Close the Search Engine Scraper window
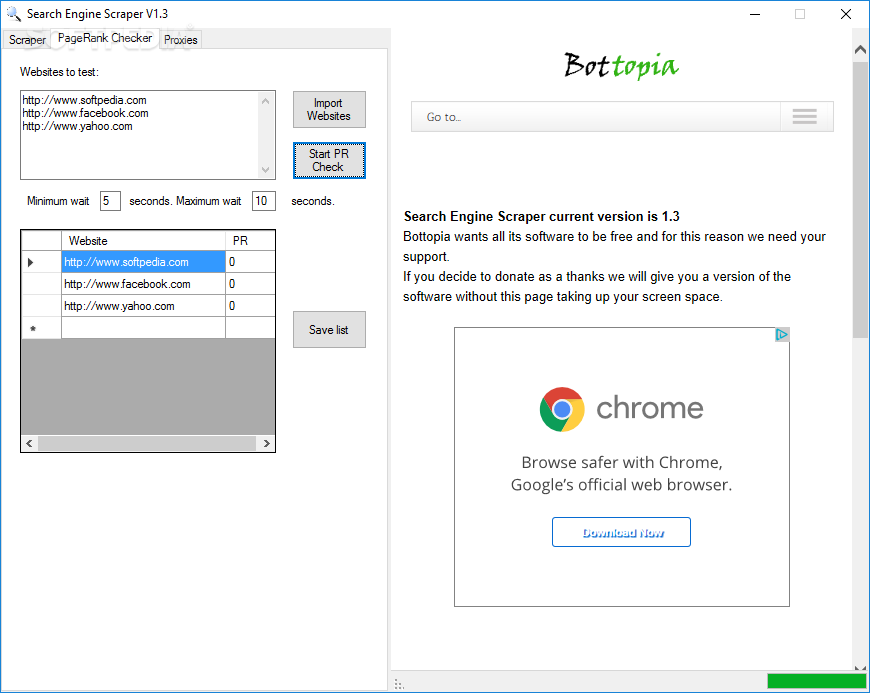Viewport: 870px width, 693px height. pyautogui.click(x=846, y=14)
